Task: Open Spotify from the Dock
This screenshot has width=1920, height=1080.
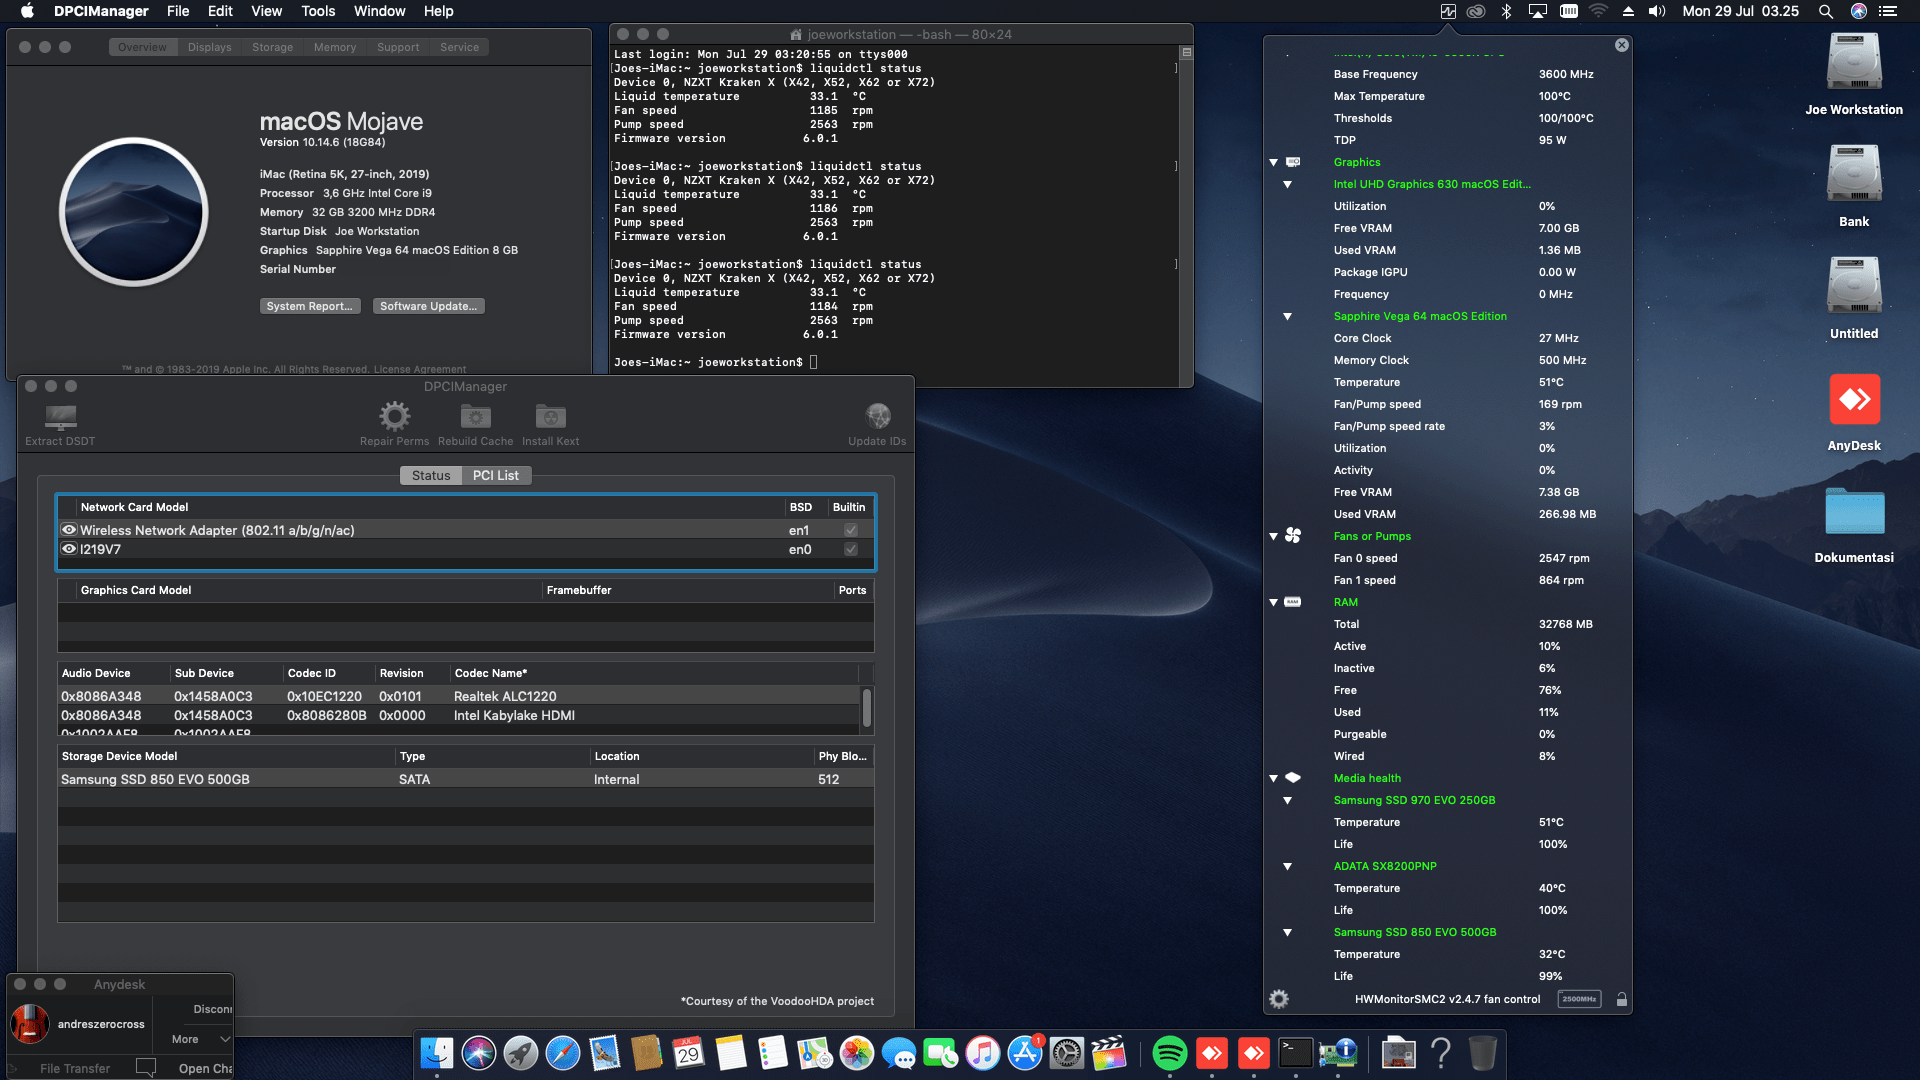Action: coord(1169,1053)
